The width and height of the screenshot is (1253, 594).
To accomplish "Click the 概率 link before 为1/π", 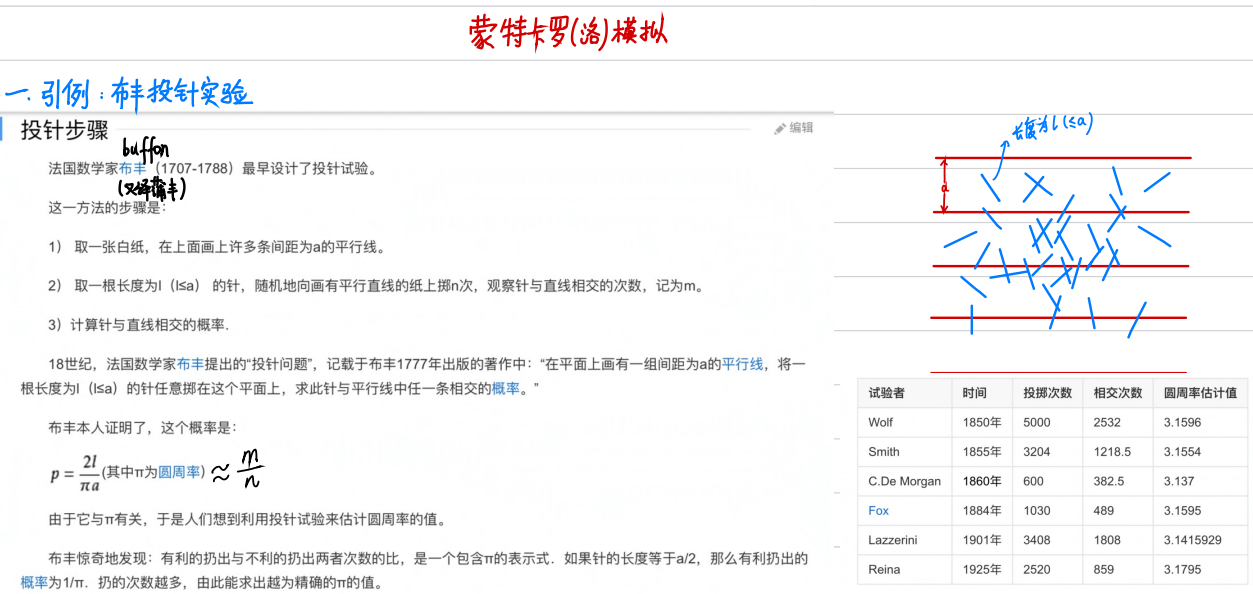I will tap(34, 582).
